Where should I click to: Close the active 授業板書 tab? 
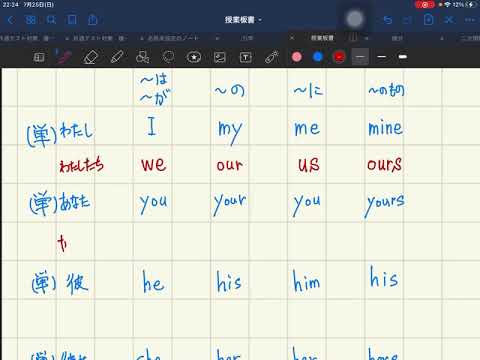click(x=292, y=38)
